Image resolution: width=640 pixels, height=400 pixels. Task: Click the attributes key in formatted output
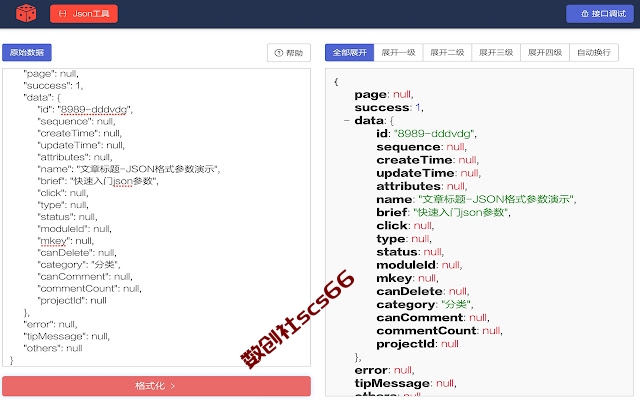point(409,187)
